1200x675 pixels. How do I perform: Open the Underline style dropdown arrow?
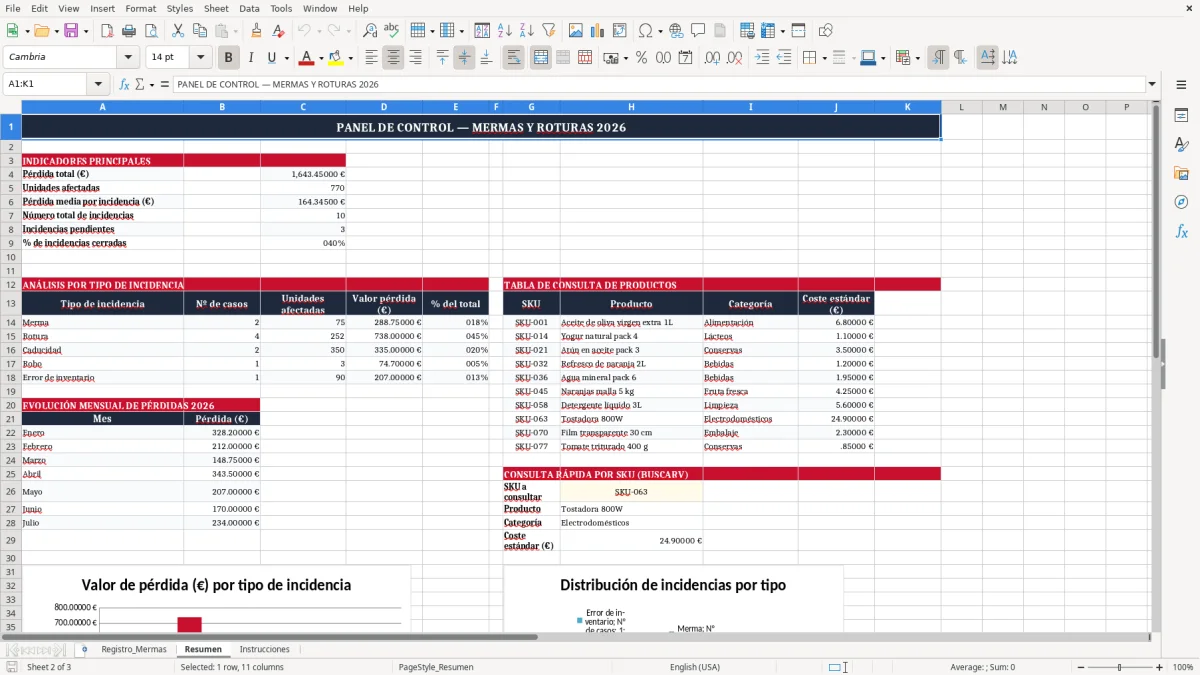[286, 58]
